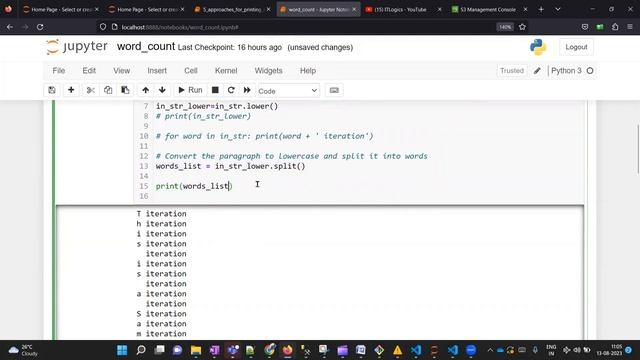Open a new browser tab
The image size is (640, 360).
point(541,9)
